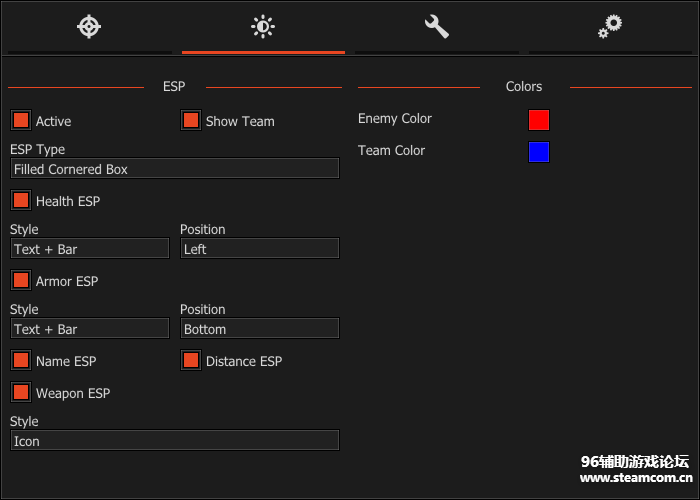Toggle the Health ESP checkbox
Image resolution: width=700 pixels, height=500 pixels.
click(x=21, y=201)
